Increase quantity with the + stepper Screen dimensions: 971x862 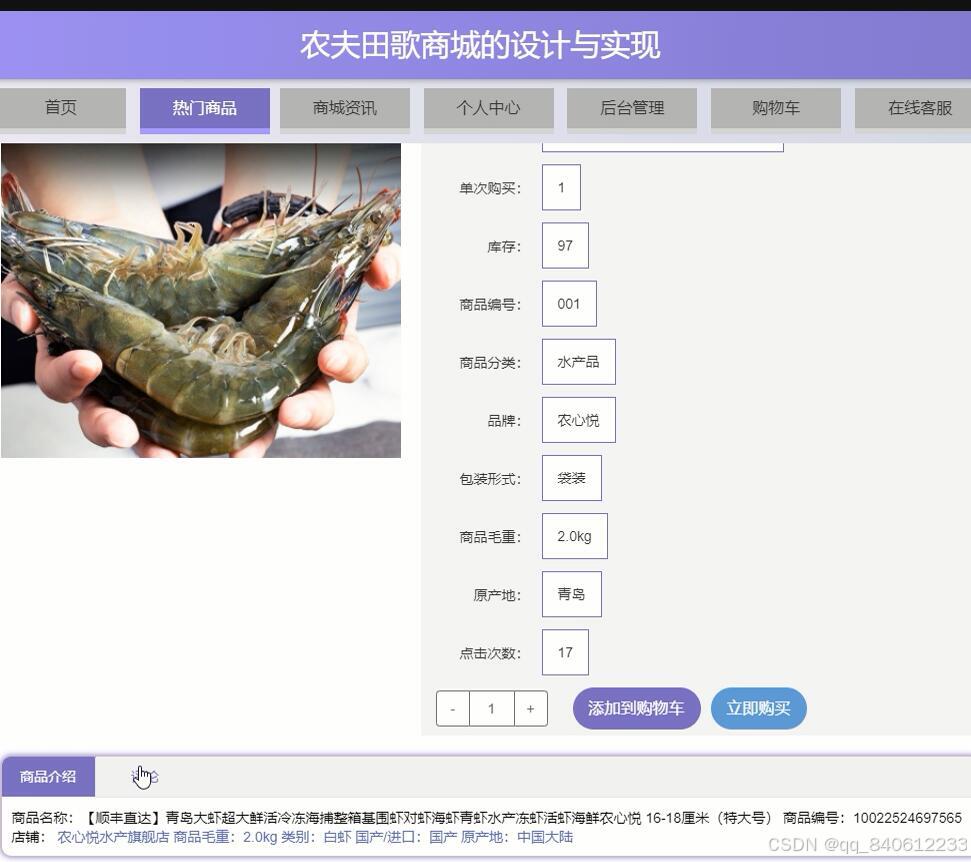pyautogui.click(x=530, y=708)
